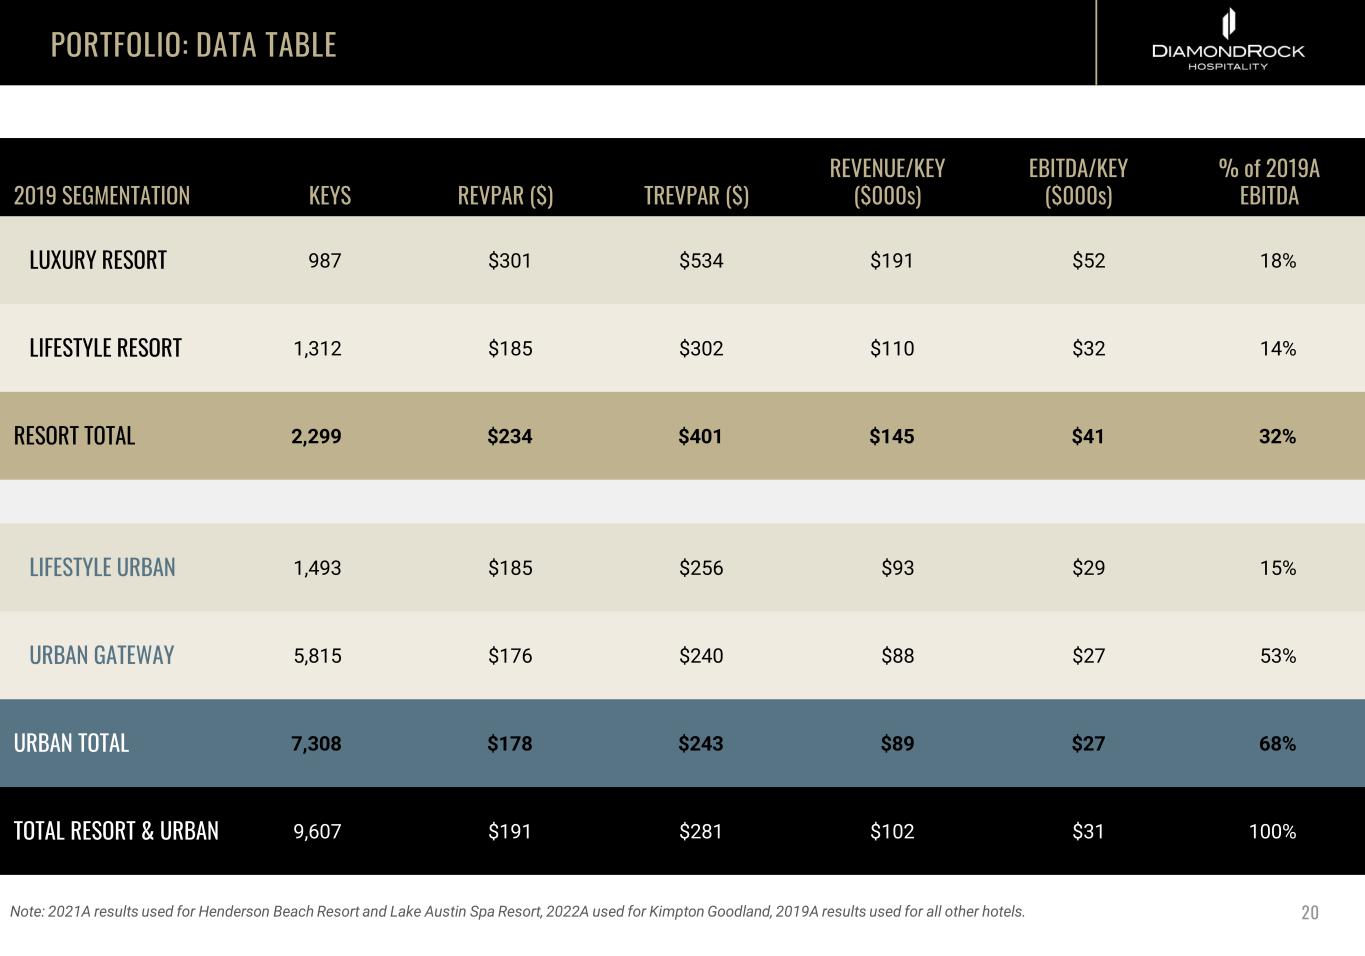
Task: Click the Portfolio: Data Table title
Action: [193, 45]
